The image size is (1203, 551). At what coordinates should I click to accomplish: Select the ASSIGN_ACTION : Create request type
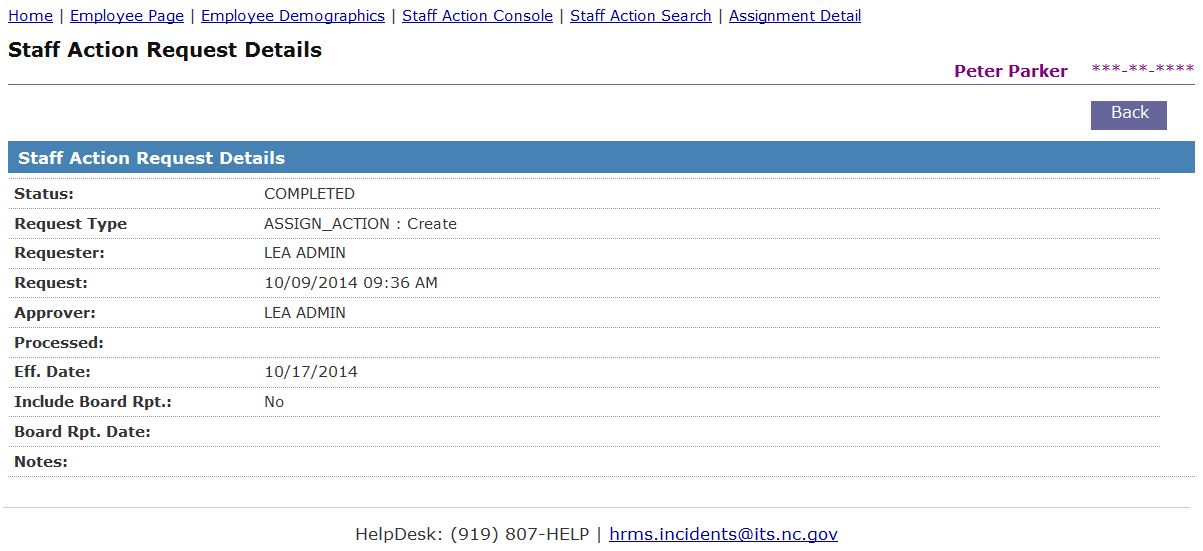pyautogui.click(x=360, y=224)
